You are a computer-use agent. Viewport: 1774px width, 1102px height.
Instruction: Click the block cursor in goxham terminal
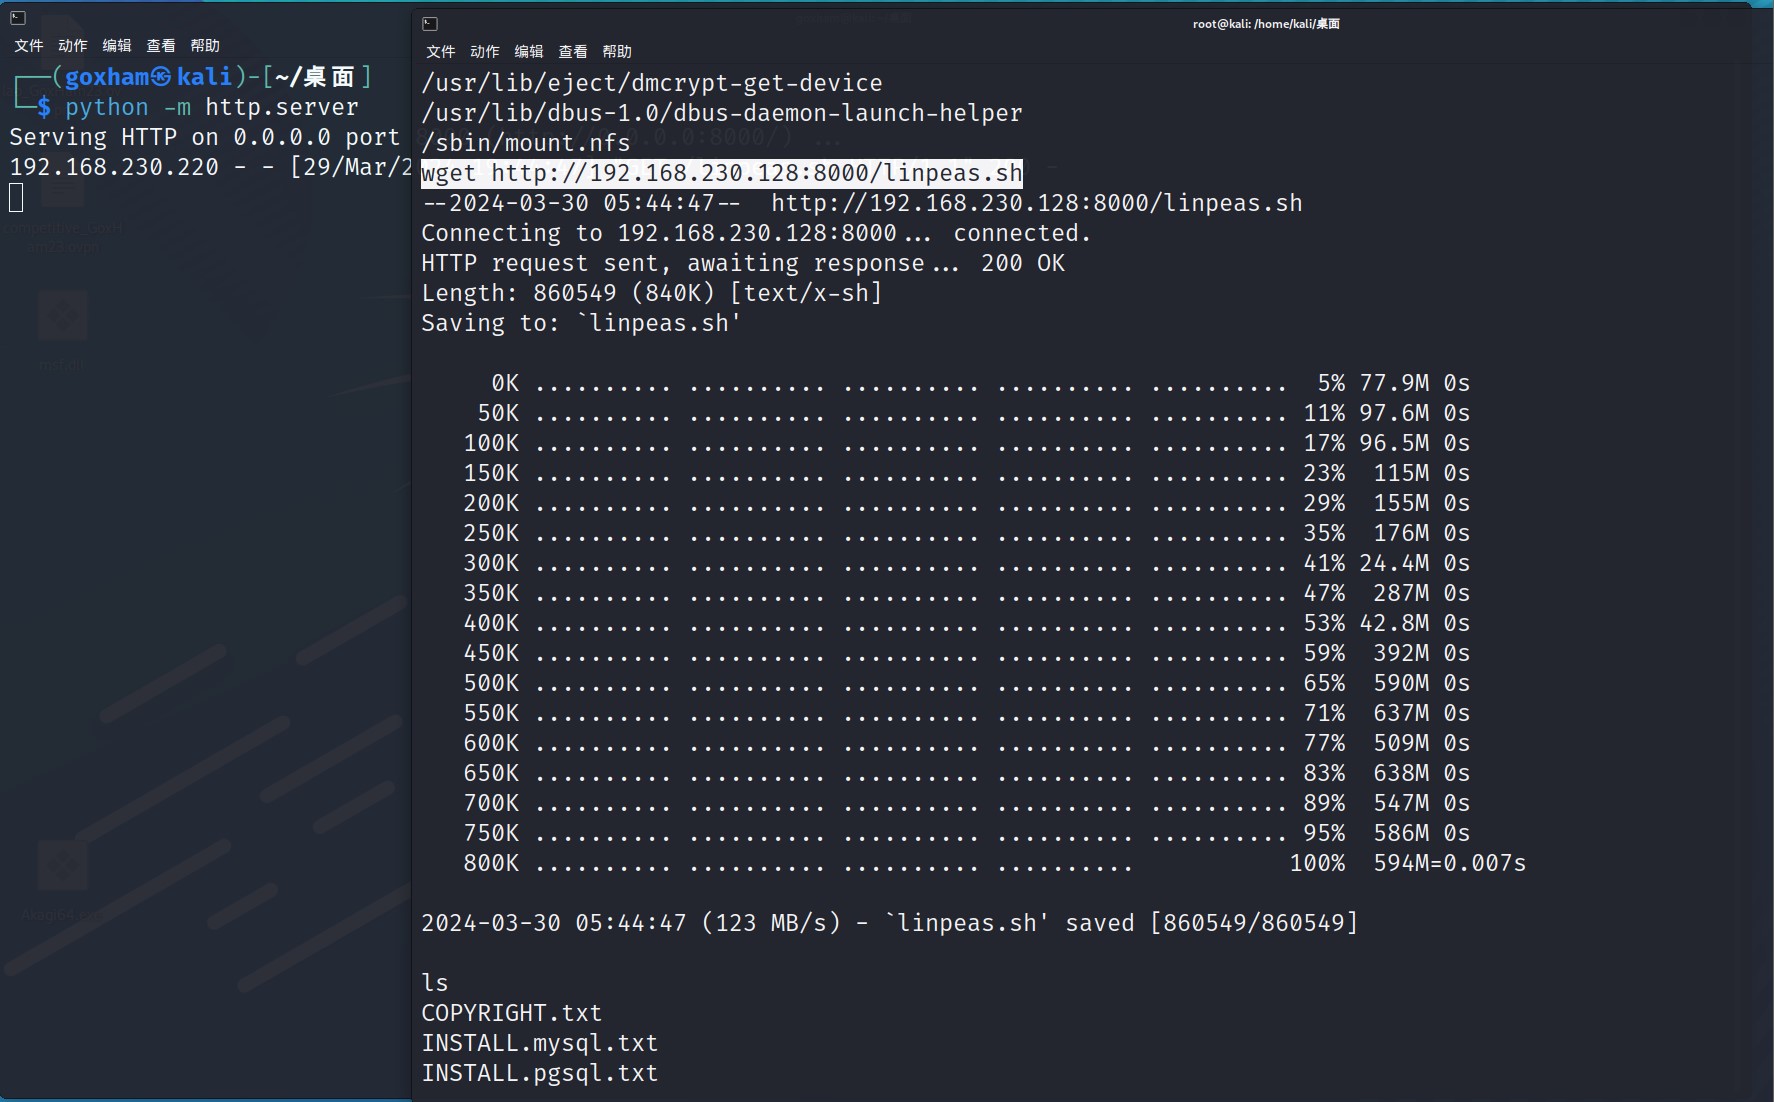(x=16, y=198)
